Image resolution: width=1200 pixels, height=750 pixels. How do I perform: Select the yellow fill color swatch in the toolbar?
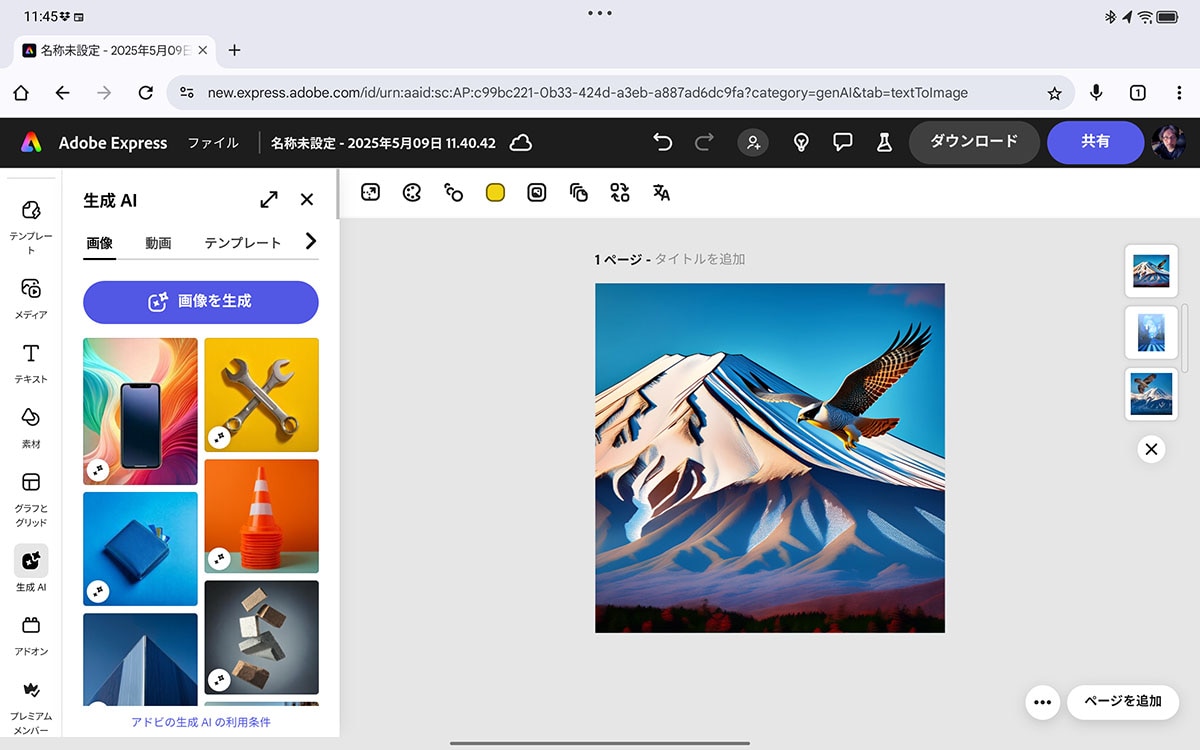(x=494, y=192)
